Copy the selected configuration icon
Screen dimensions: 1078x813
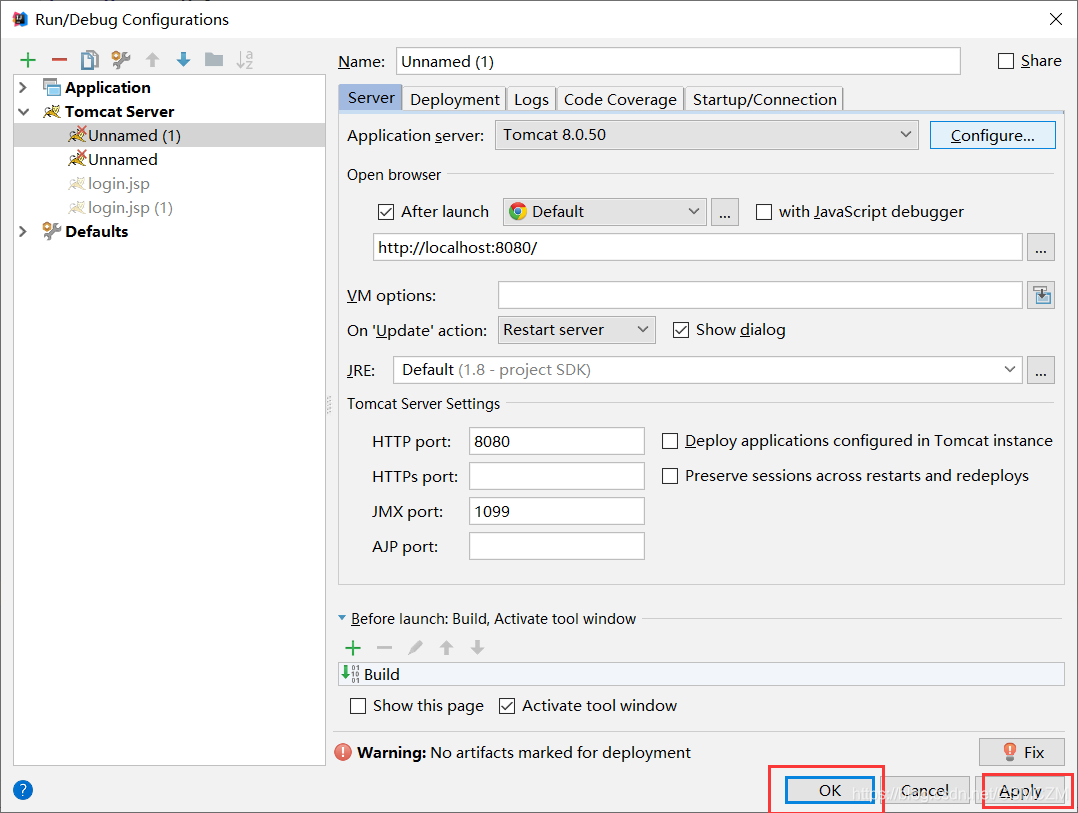tap(89, 60)
